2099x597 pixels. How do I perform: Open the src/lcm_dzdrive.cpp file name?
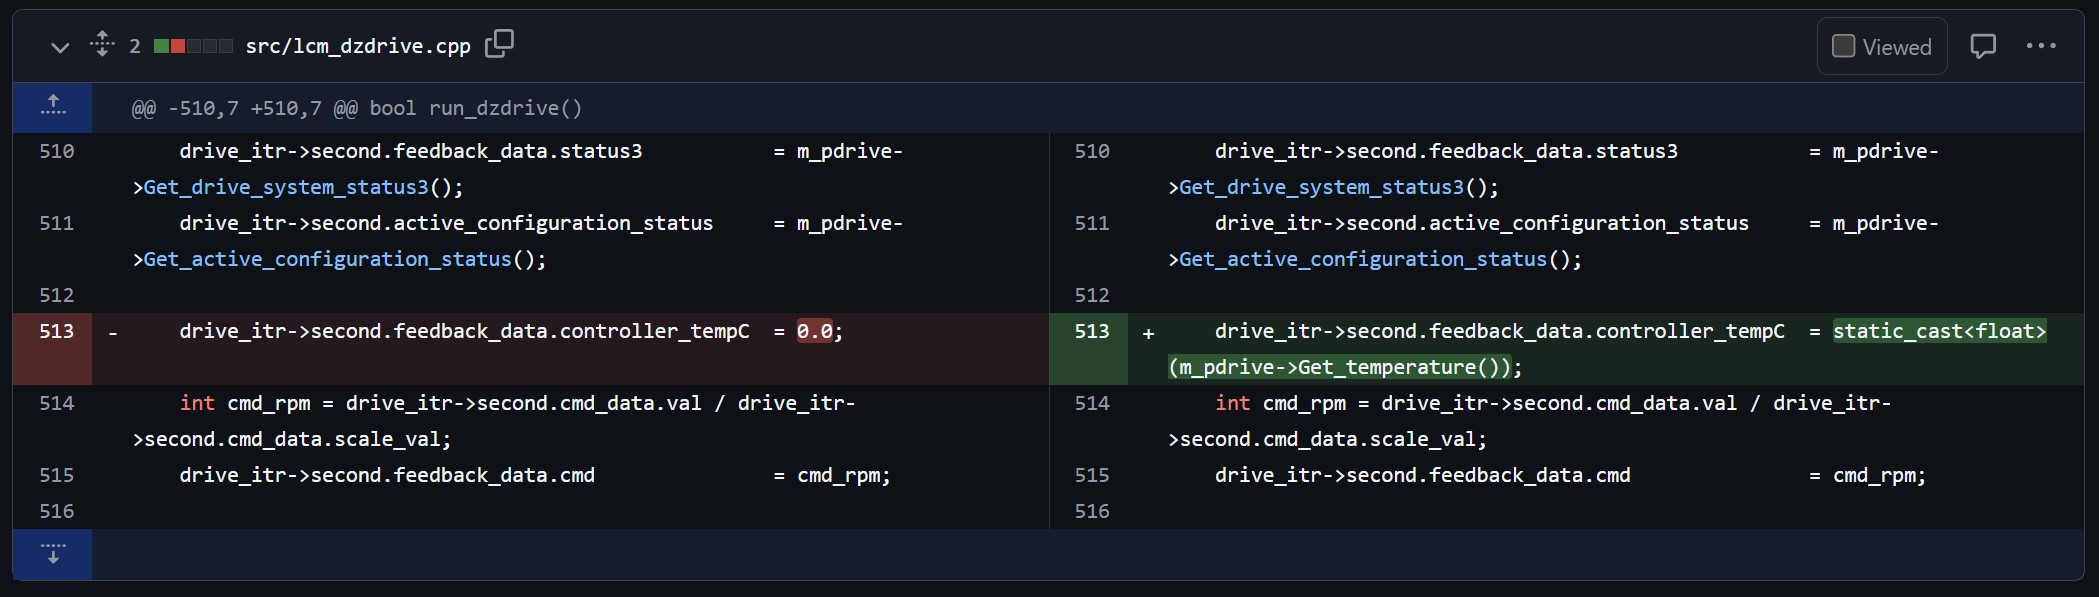[357, 47]
